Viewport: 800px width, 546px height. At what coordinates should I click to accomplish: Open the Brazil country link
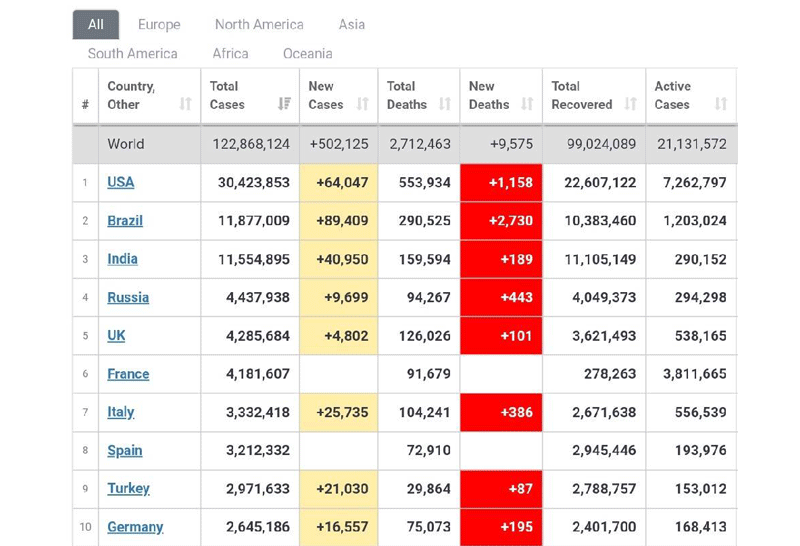[x=125, y=220]
